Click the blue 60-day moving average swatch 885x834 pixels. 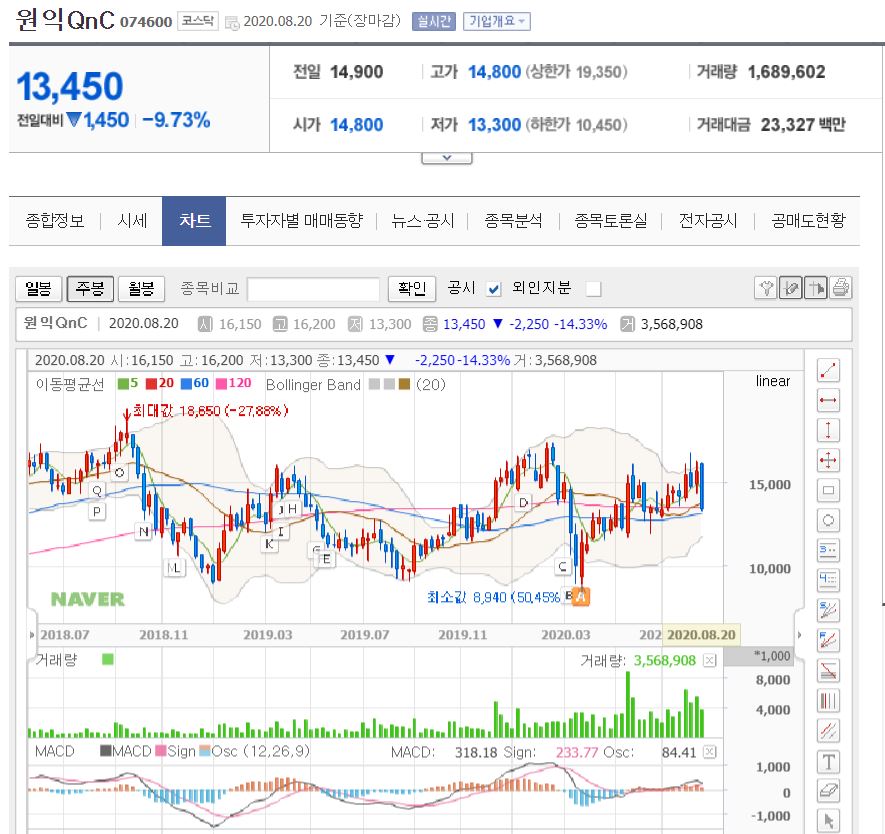click(x=186, y=384)
